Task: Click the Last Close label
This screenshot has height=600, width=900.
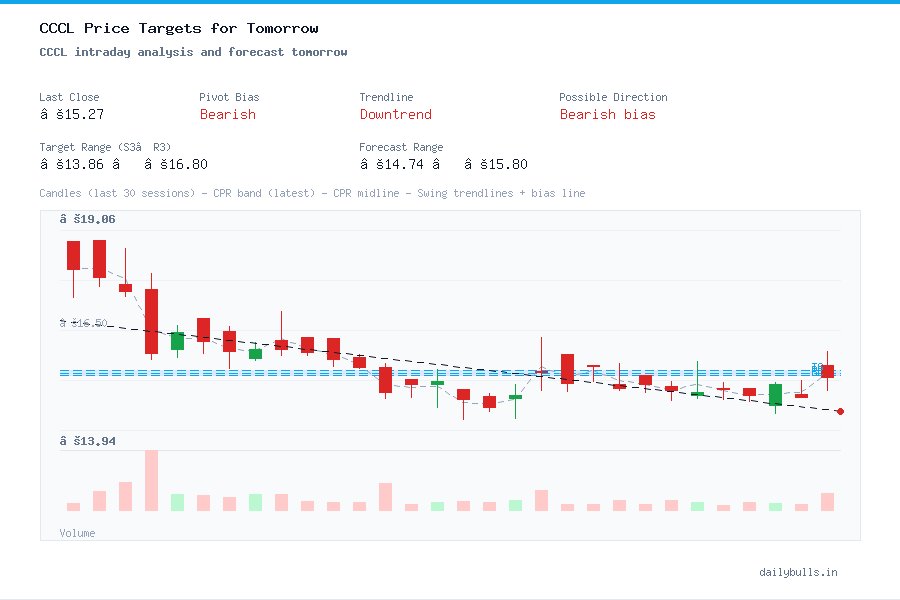Action: coord(69,97)
